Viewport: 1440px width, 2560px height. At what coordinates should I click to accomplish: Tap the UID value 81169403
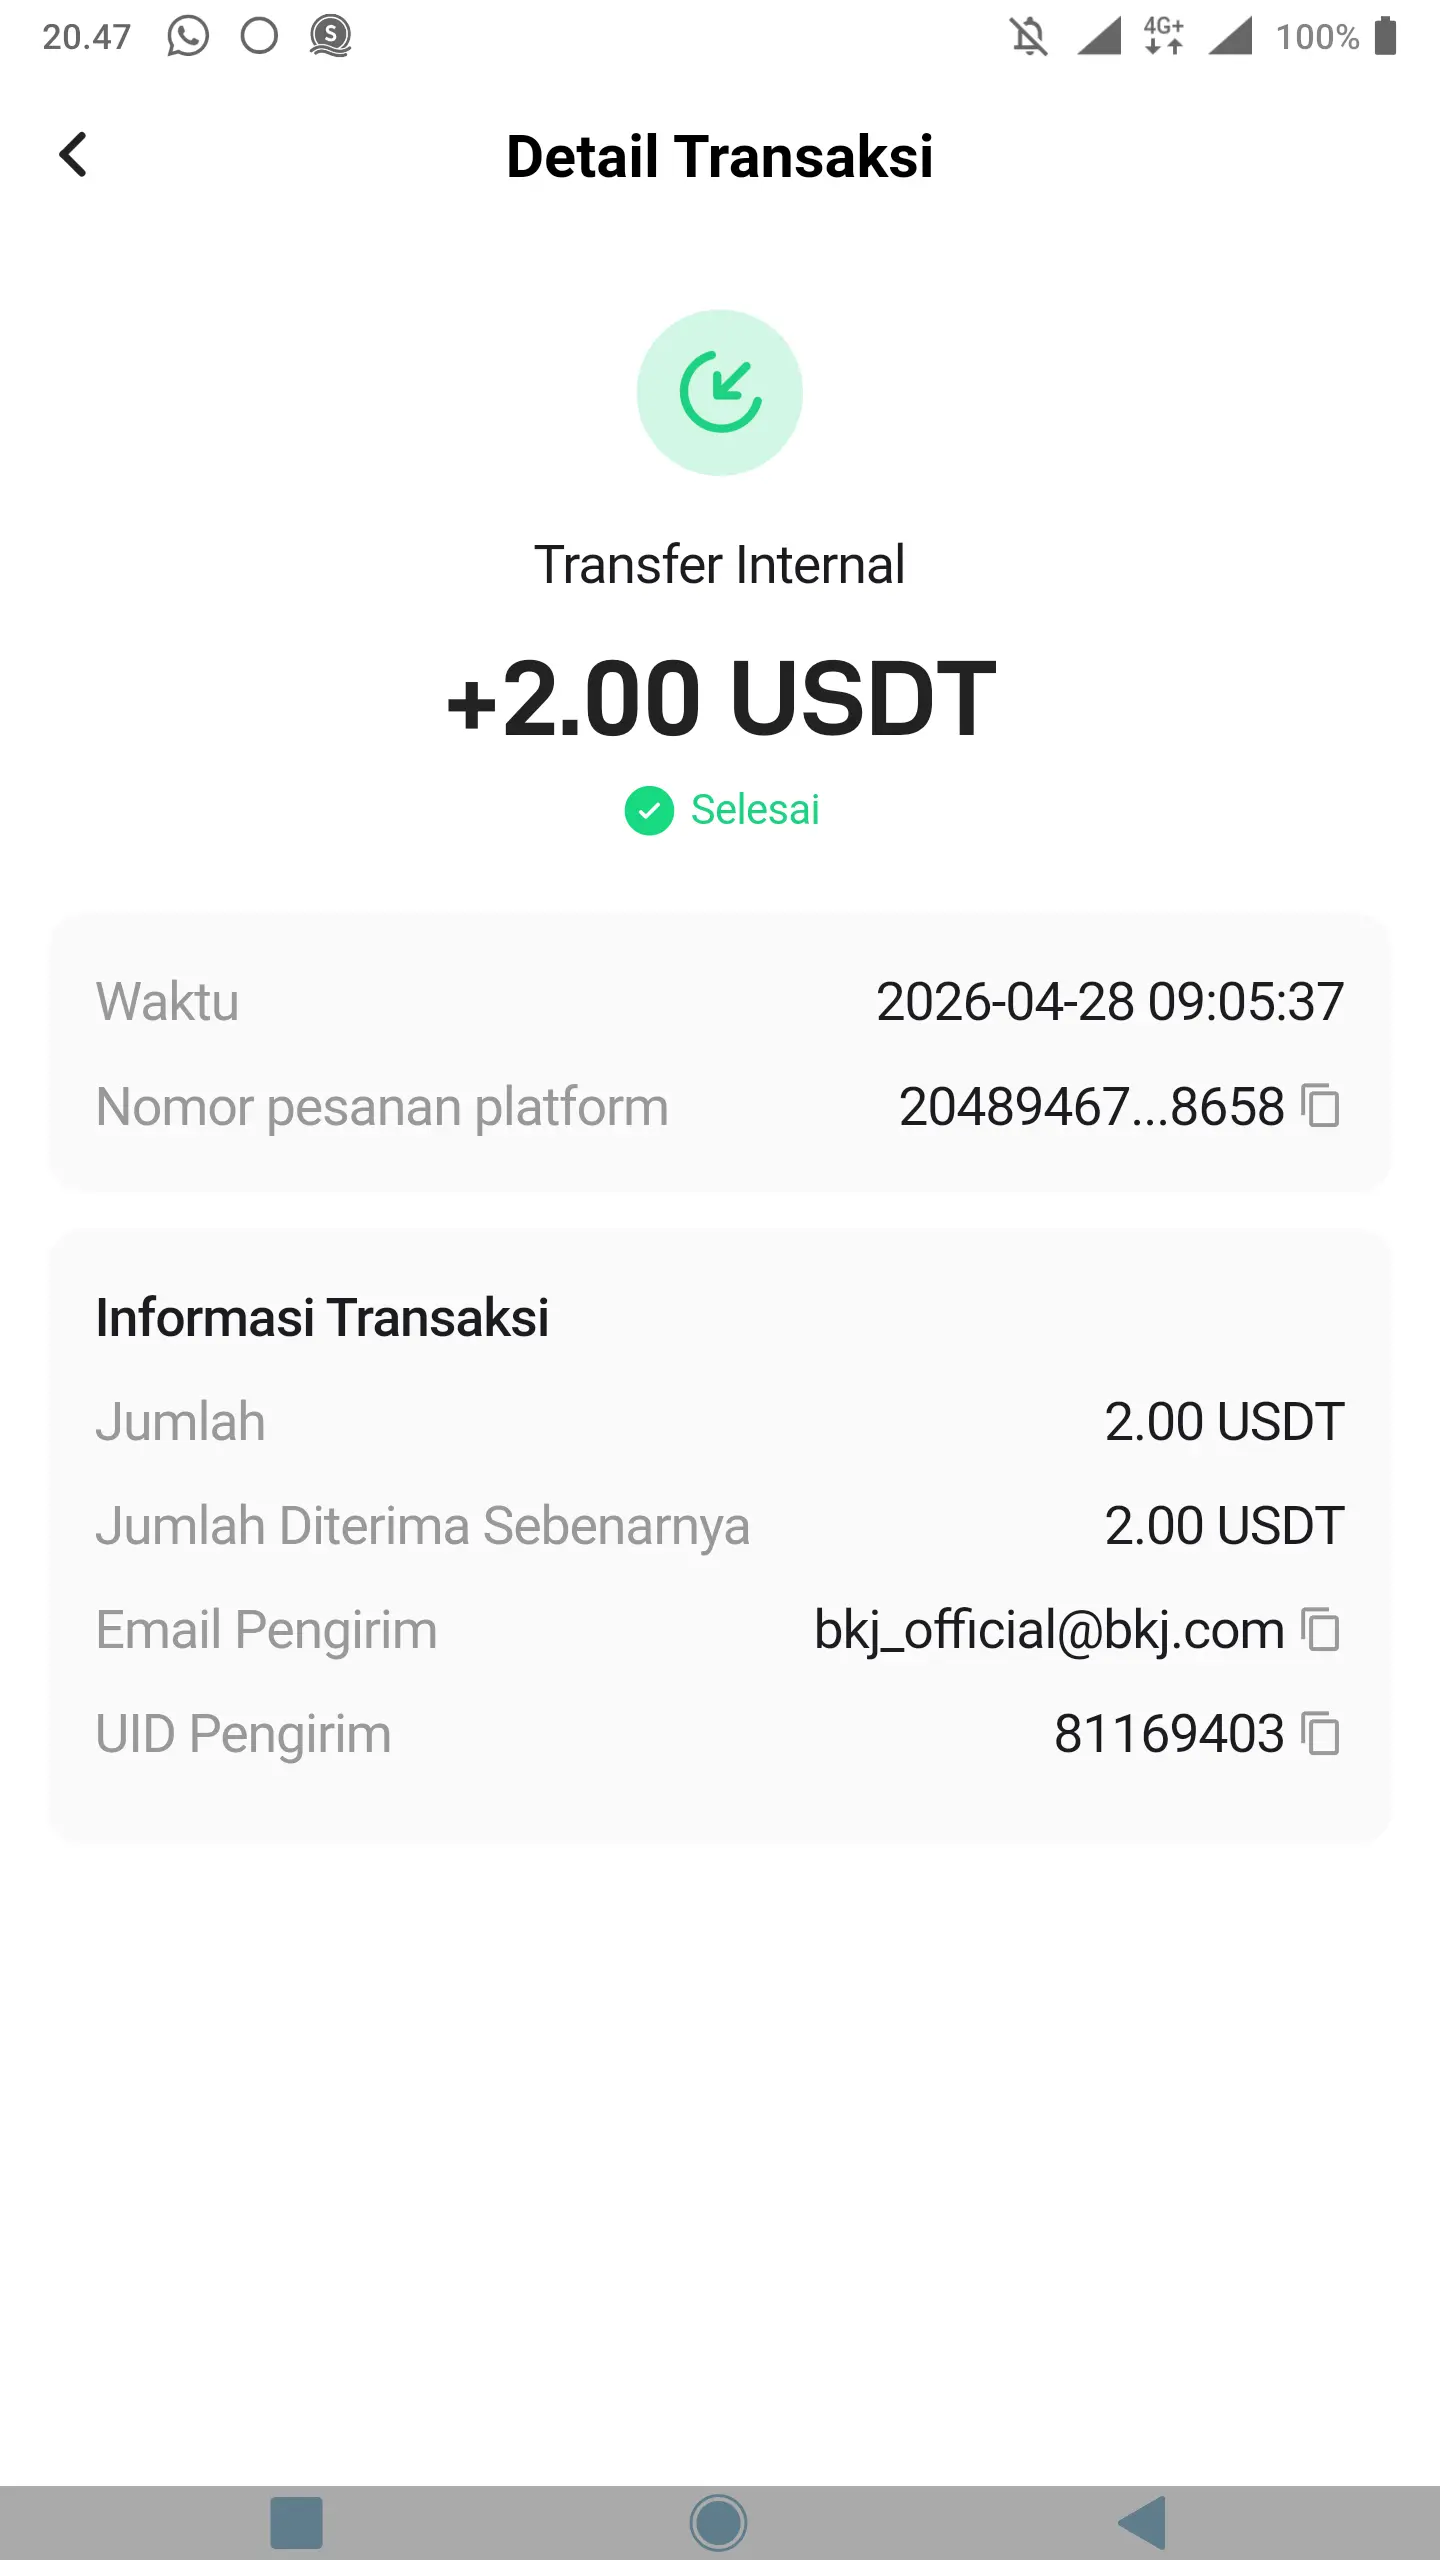click(1169, 1734)
